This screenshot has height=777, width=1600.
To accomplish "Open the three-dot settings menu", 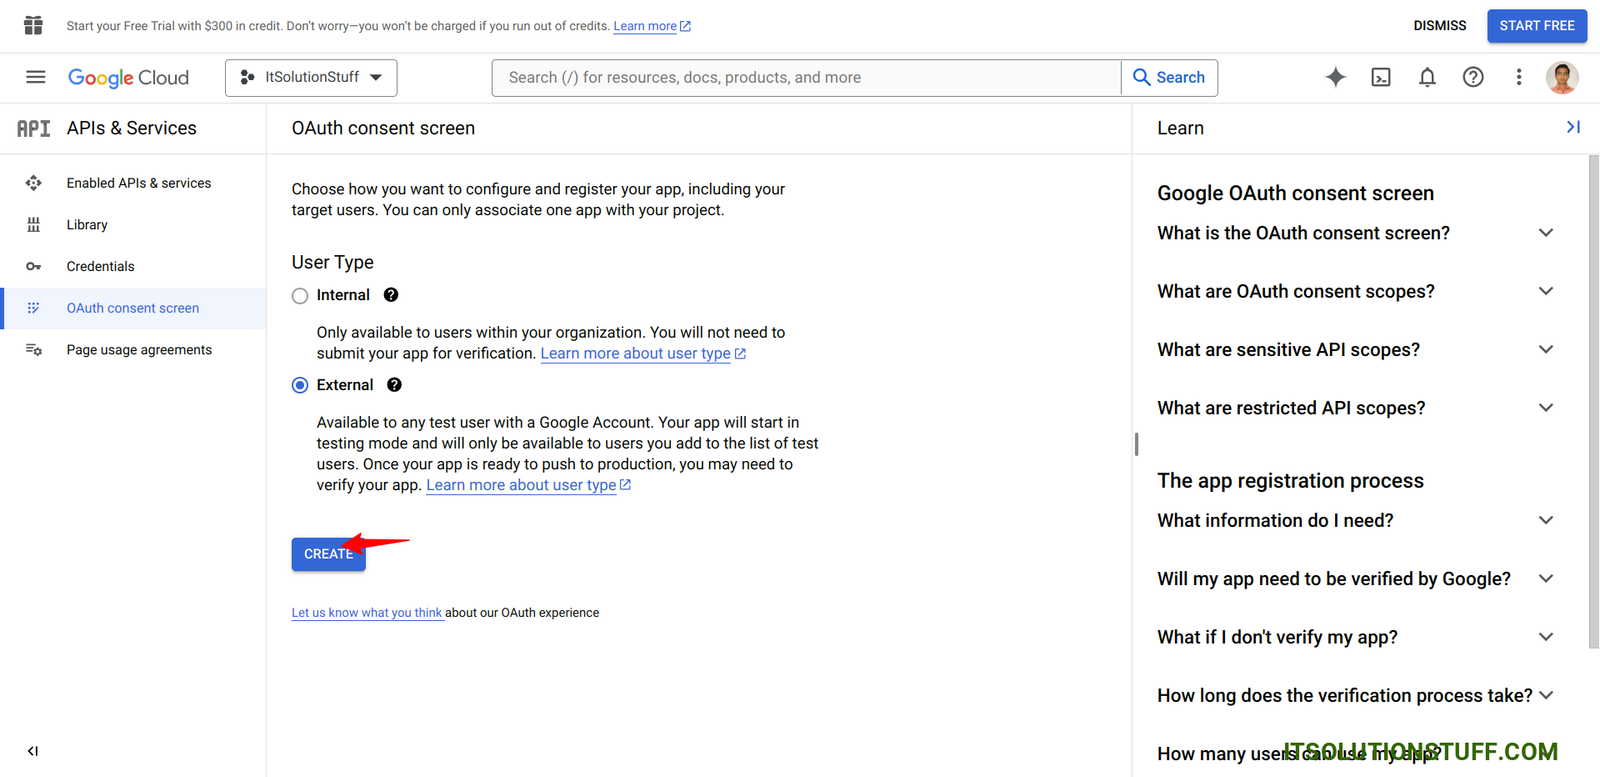I will click(1518, 77).
